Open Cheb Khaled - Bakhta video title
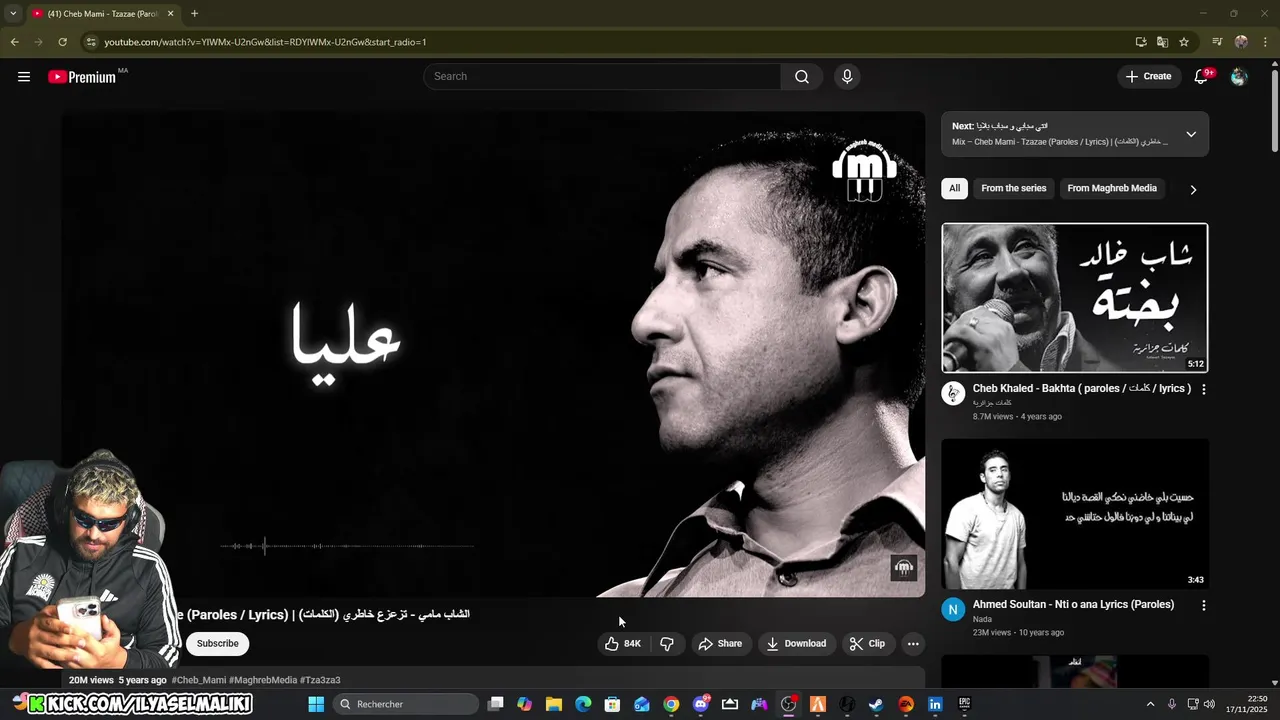Viewport: 1280px width, 720px height. coord(1082,388)
